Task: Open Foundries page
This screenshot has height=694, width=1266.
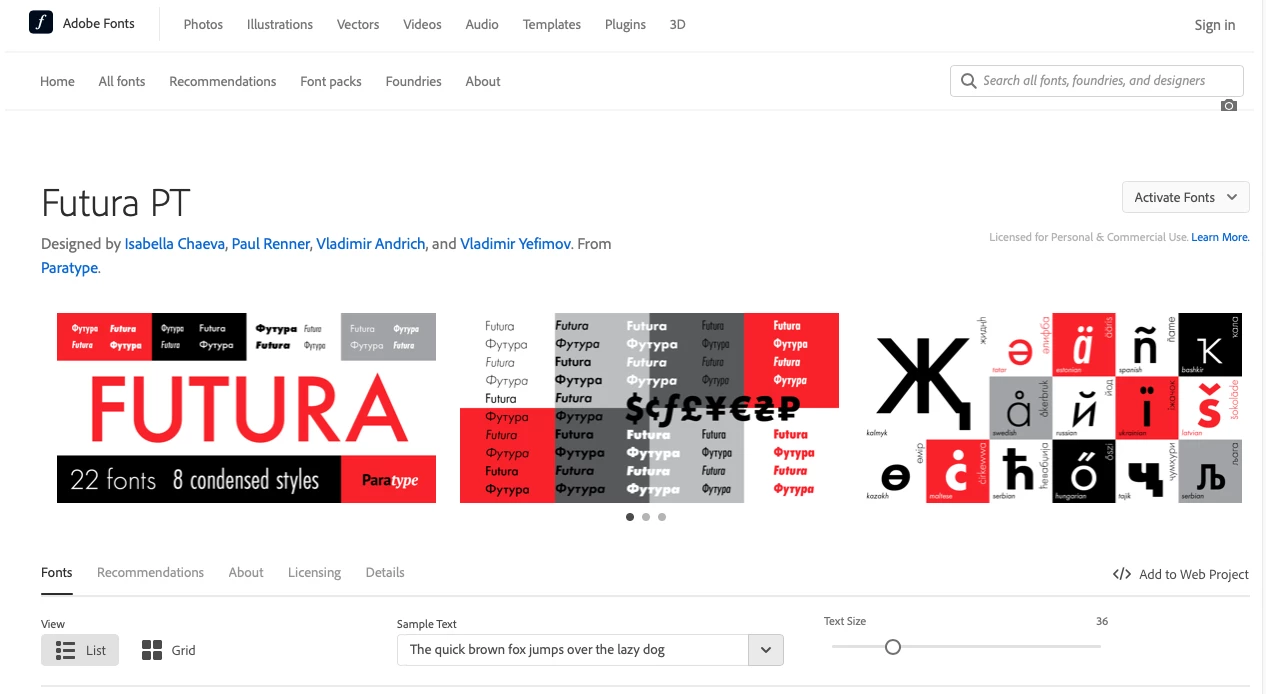Action: tap(414, 81)
